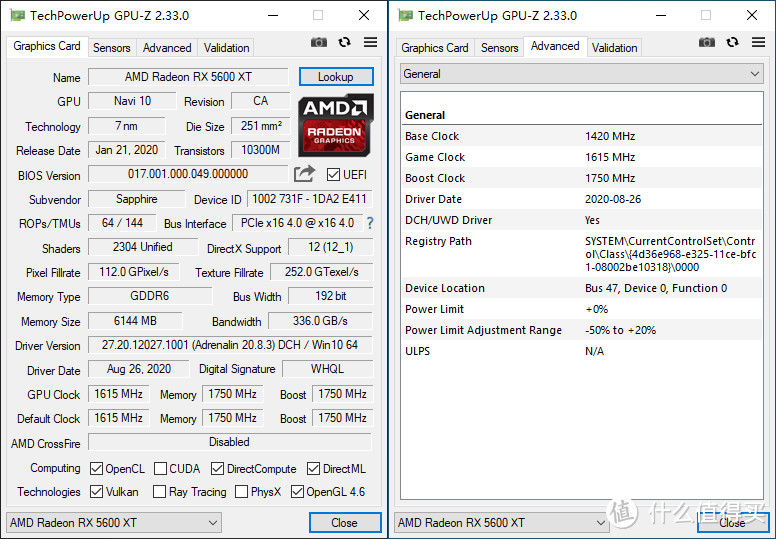Switch to Graphics Card tab in right window
The image size is (776, 539).
tap(435, 48)
